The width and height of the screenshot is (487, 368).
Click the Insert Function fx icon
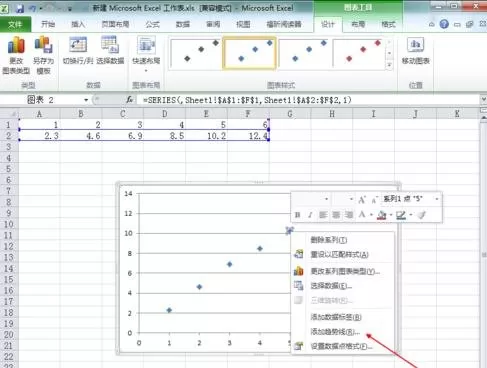(130, 100)
